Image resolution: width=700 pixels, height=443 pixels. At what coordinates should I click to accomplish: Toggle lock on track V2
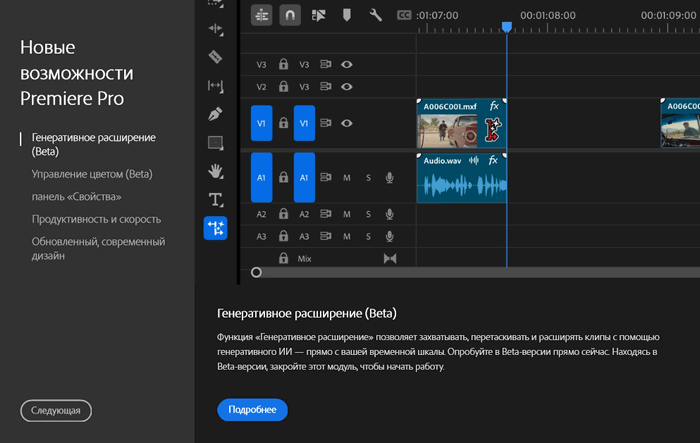(x=283, y=86)
